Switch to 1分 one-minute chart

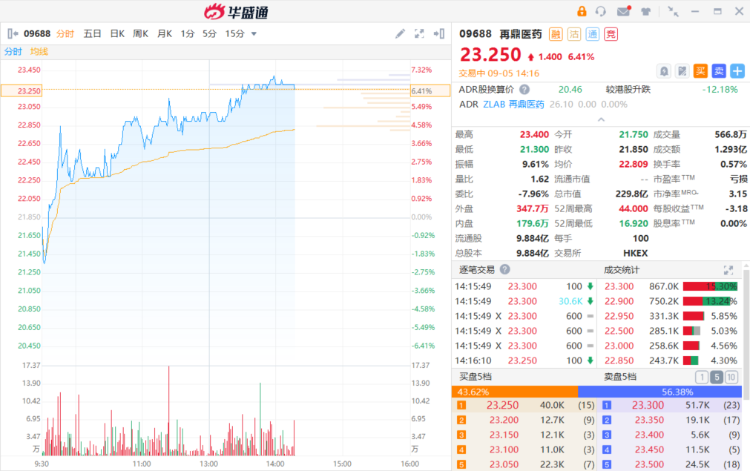[x=188, y=33]
